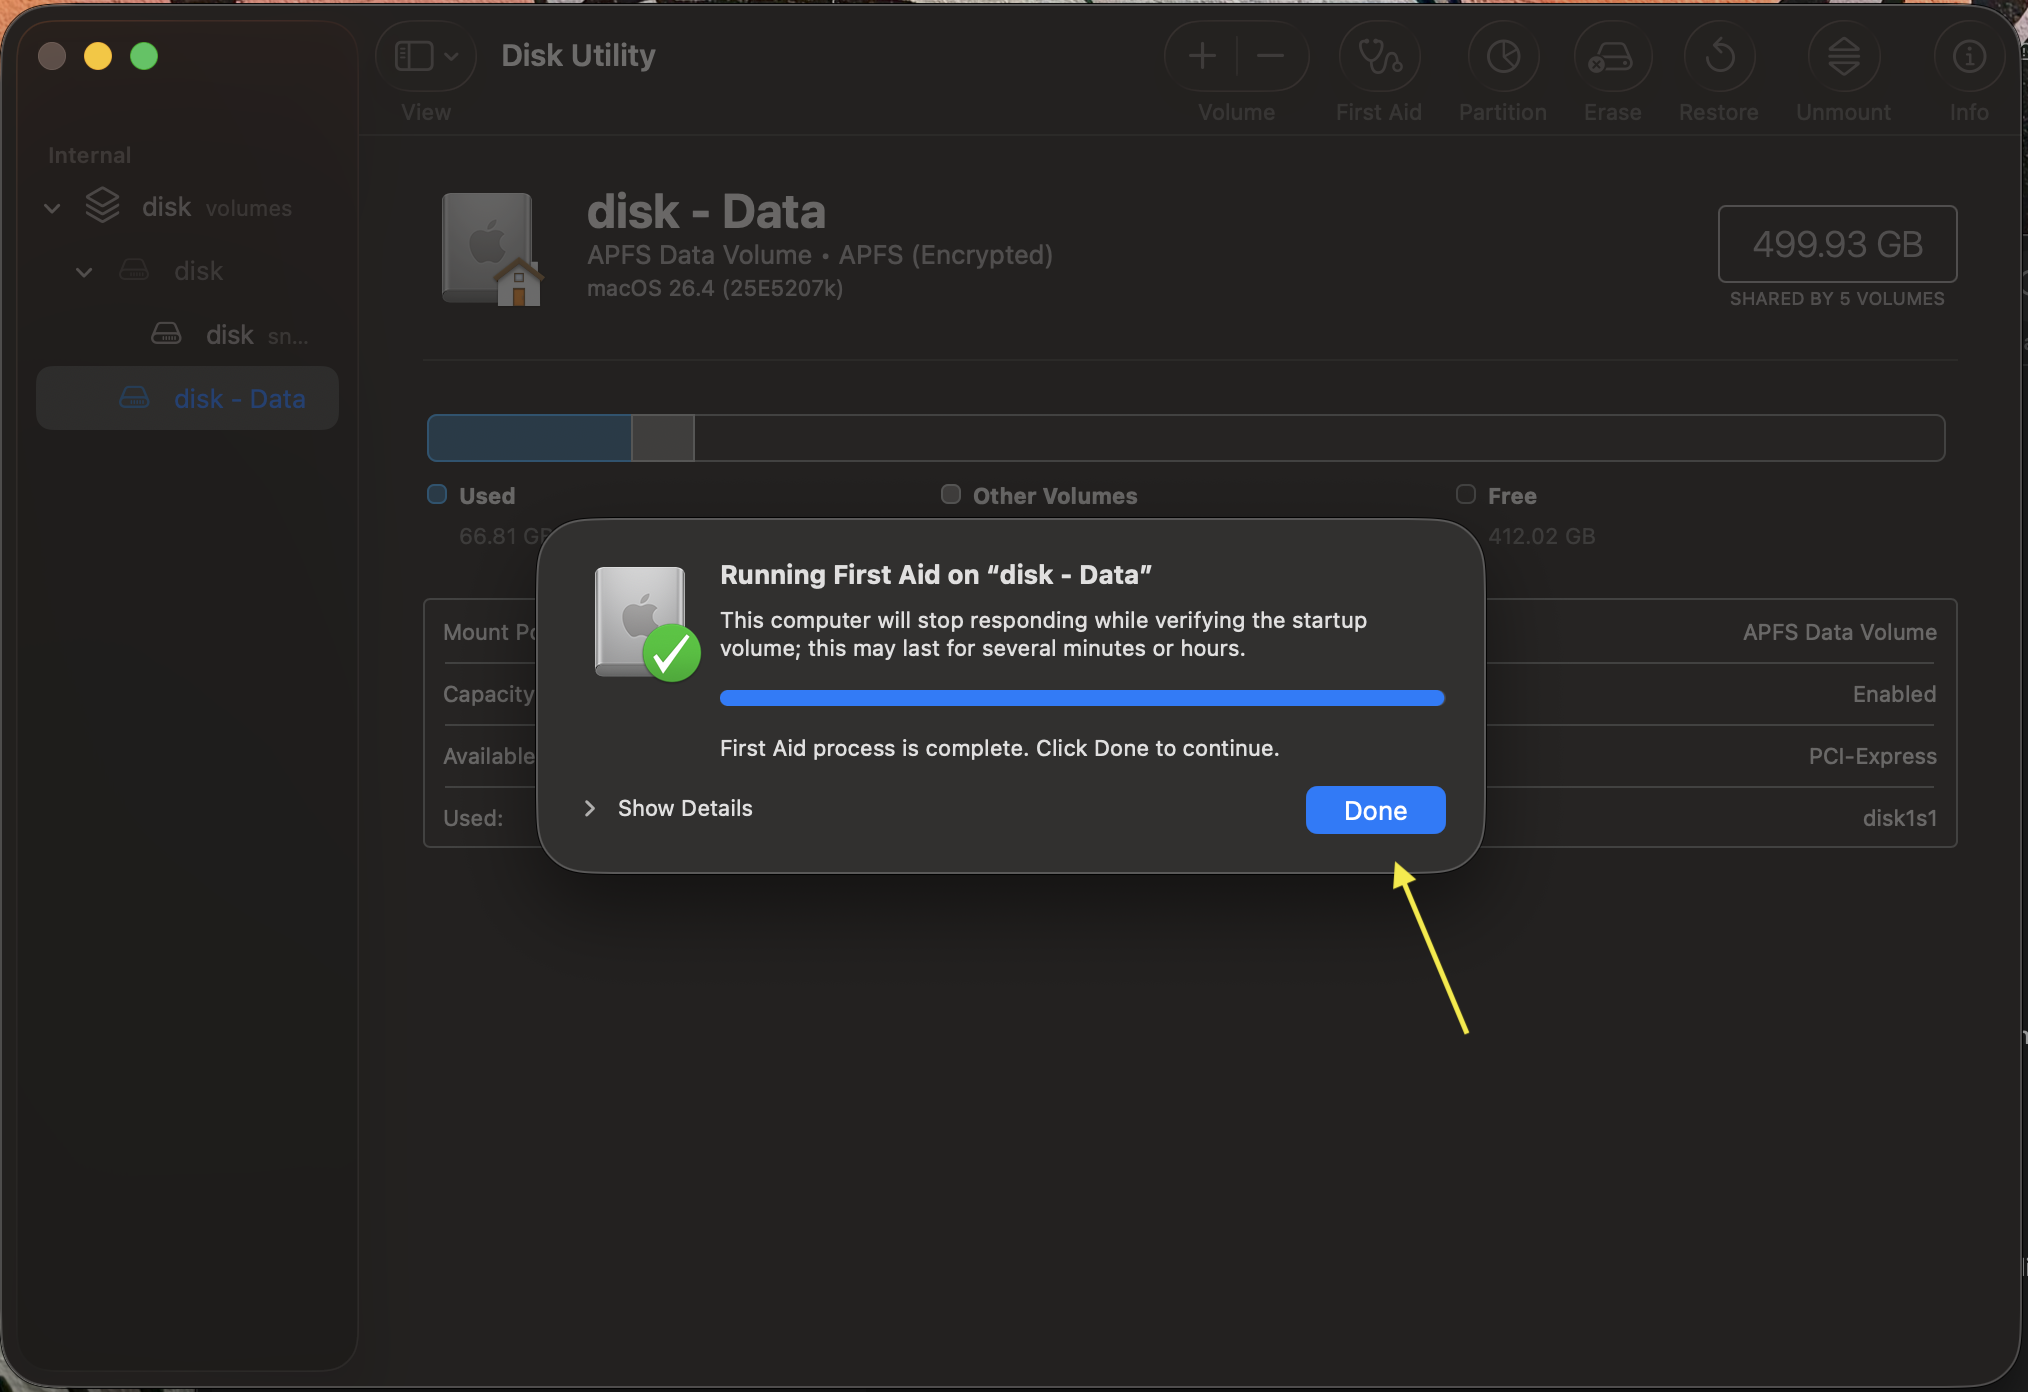Click the add volume plus icon
The width and height of the screenshot is (2028, 1392).
[1202, 57]
